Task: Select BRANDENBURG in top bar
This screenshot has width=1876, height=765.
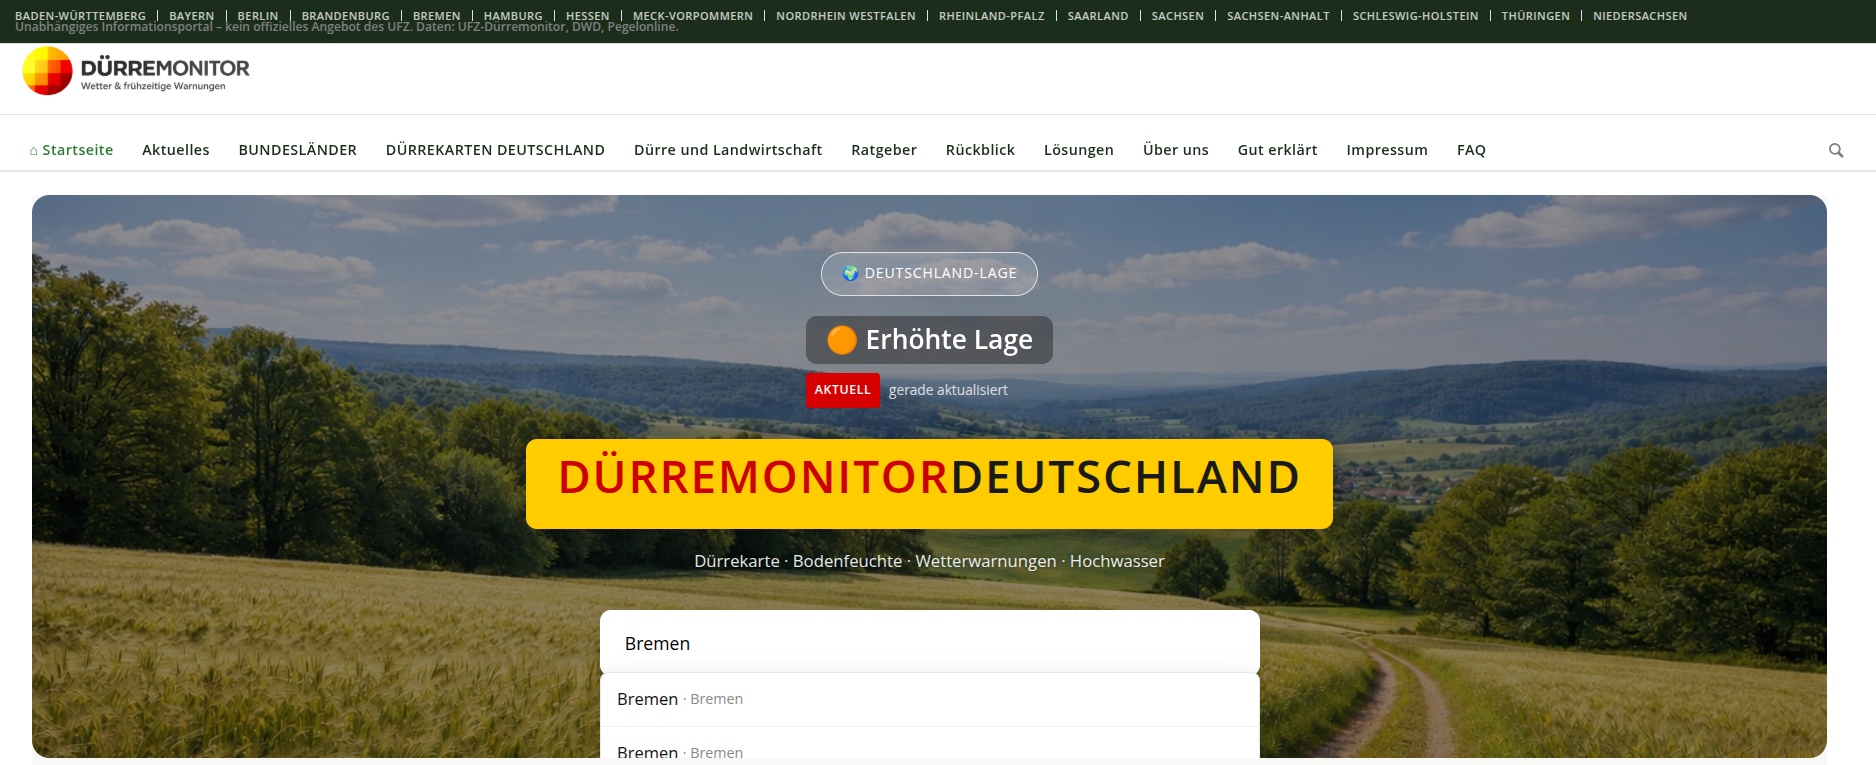Action: (346, 16)
